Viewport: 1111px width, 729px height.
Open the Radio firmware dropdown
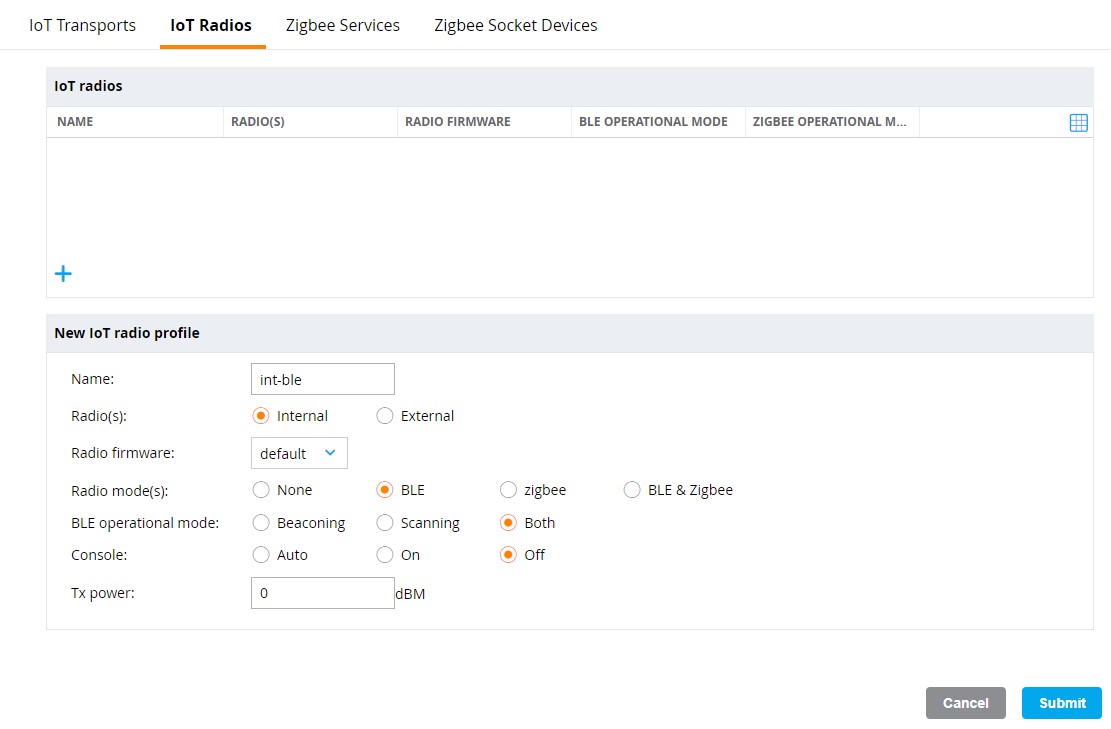pyautogui.click(x=299, y=452)
